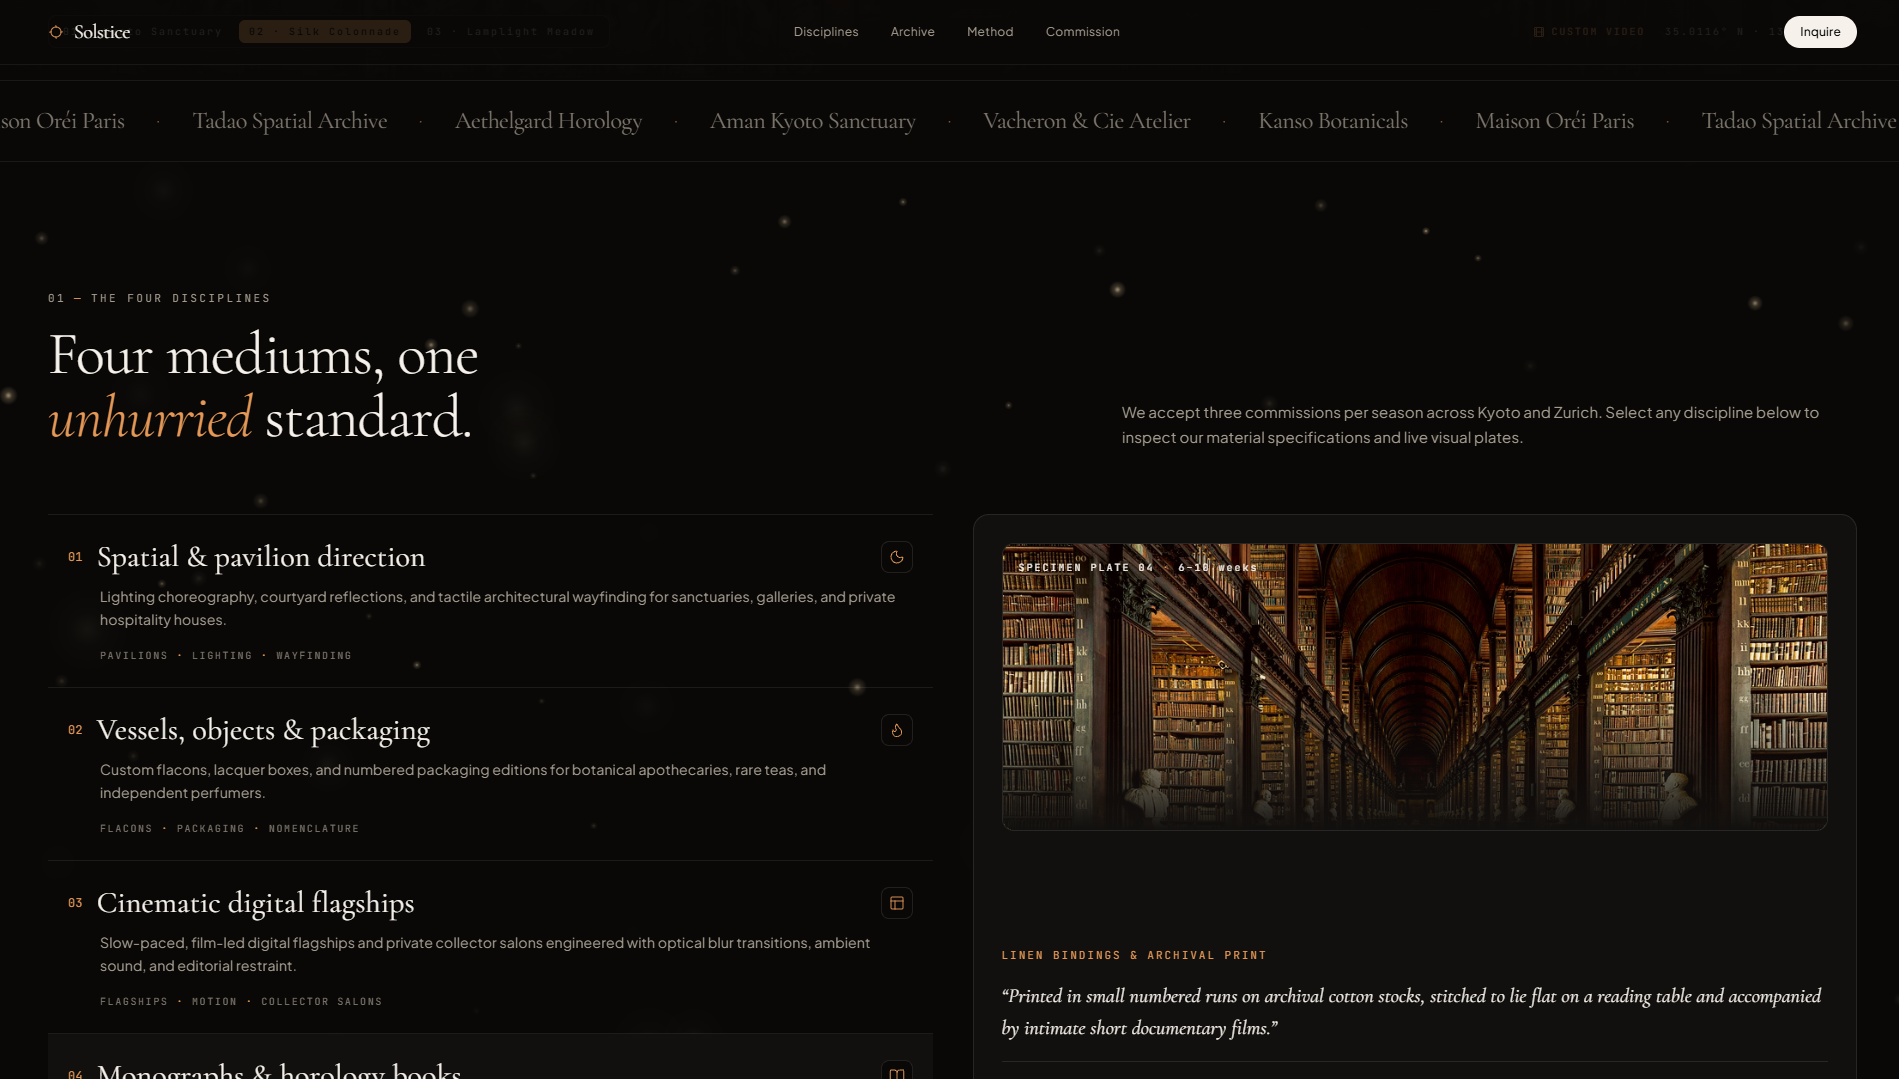Click the 01 — THE FOUR DISCIPLINES label
The height and width of the screenshot is (1079, 1899).
[x=159, y=299]
